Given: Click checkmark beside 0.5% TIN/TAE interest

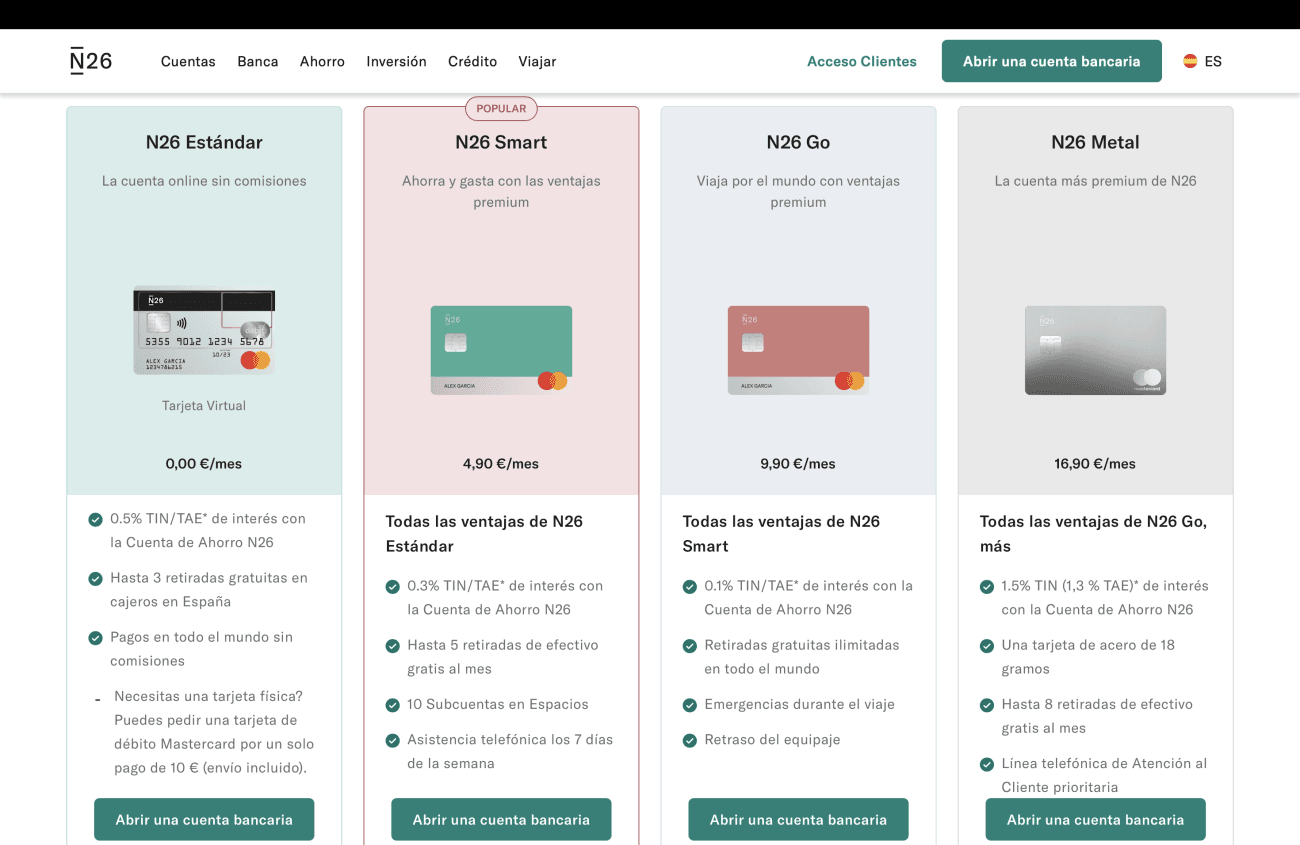Looking at the screenshot, I should coord(95,519).
